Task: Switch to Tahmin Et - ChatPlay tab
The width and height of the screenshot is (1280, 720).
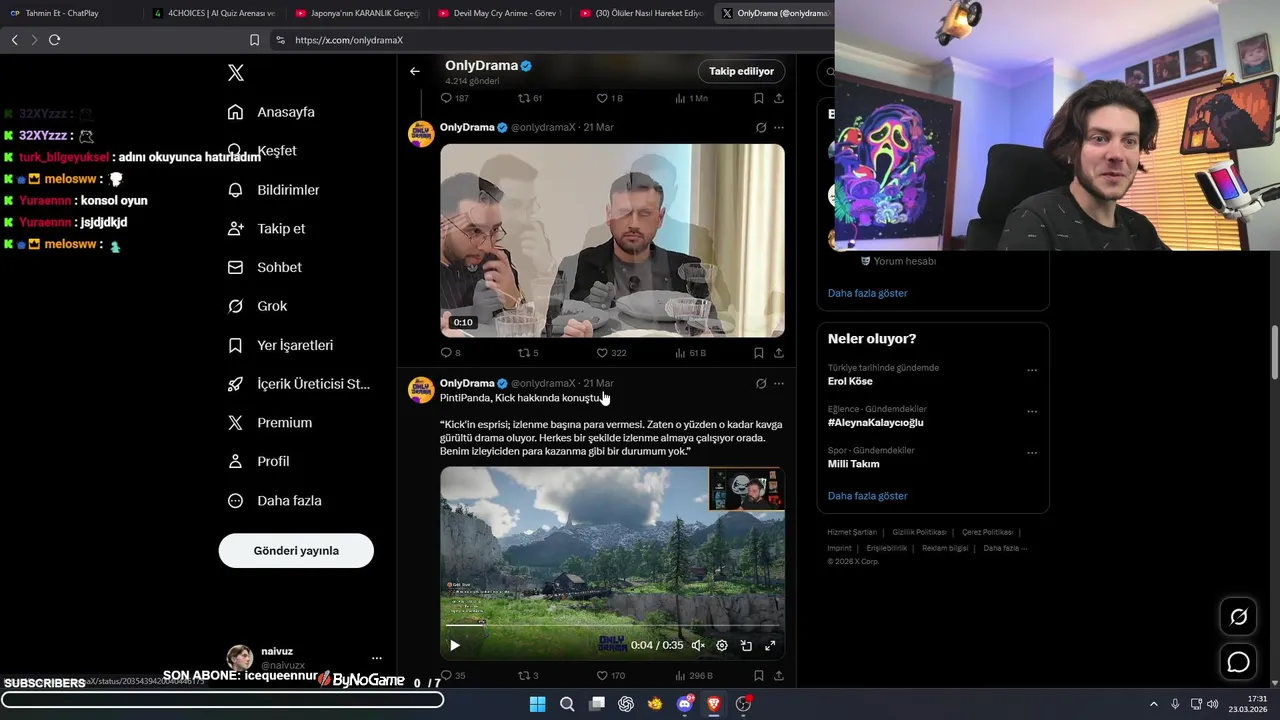Action: coord(70,13)
